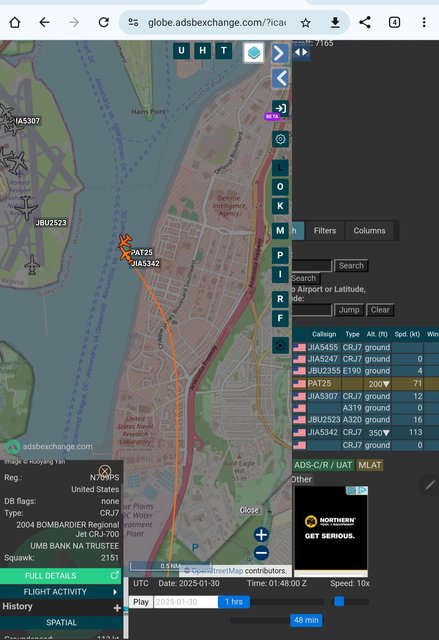
Task: Toggle the I map option
Action: click(x=280, y=274)
